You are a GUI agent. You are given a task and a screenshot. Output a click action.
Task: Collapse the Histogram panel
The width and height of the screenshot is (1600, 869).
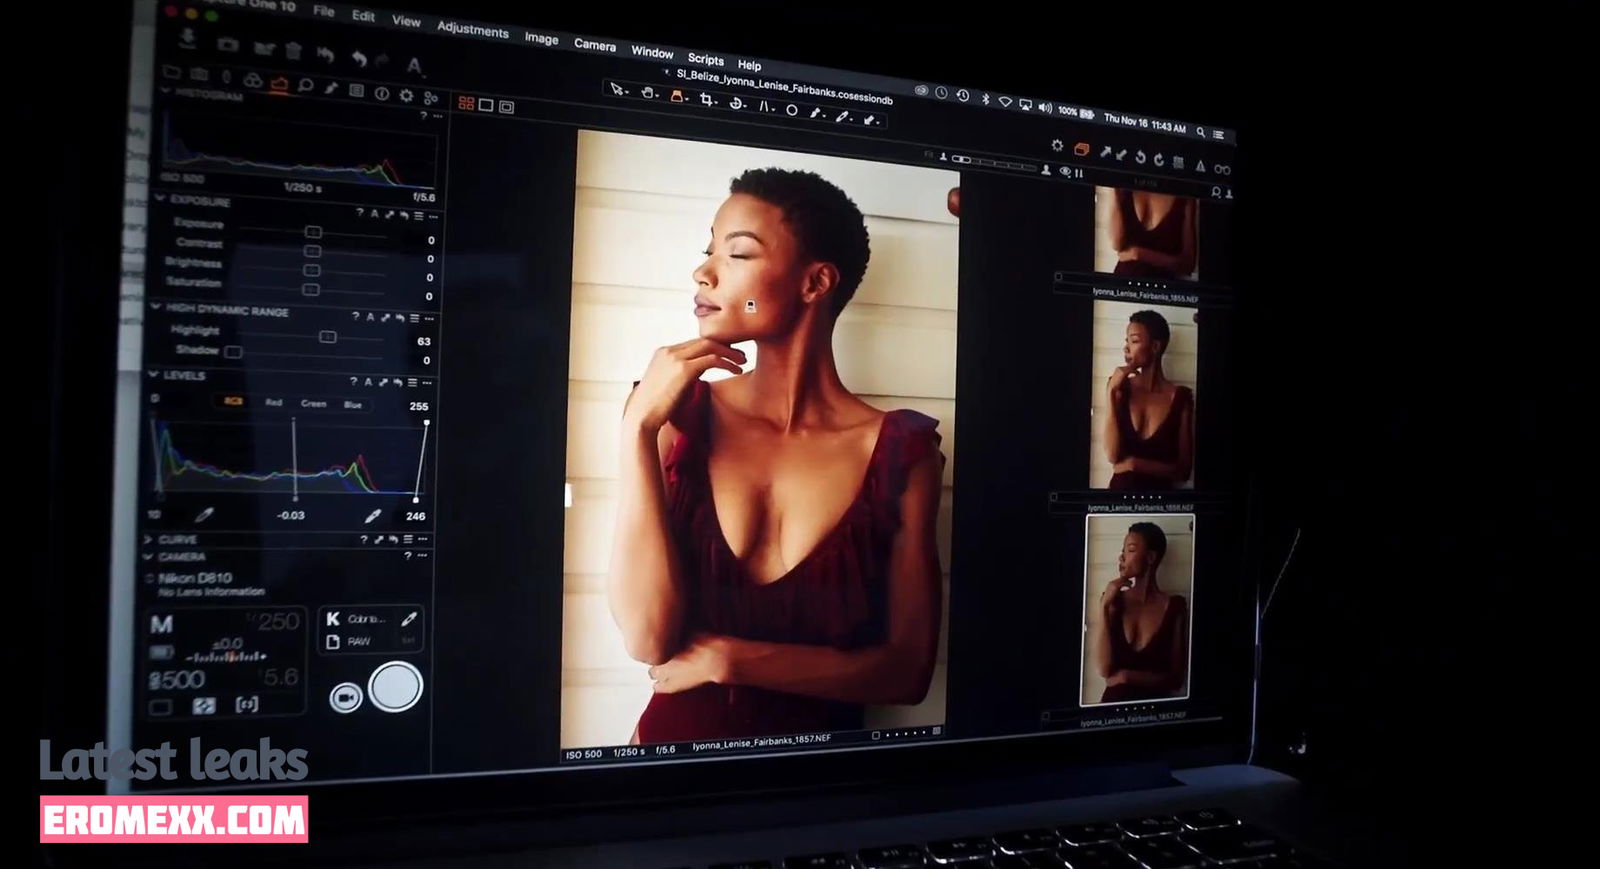pos(165,90)
